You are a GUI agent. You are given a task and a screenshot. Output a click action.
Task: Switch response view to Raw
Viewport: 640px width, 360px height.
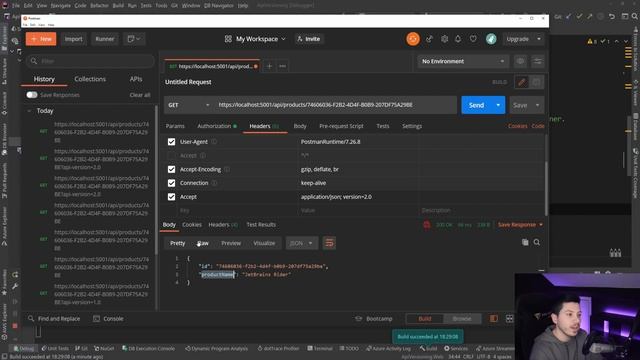[x=202, y=243]
